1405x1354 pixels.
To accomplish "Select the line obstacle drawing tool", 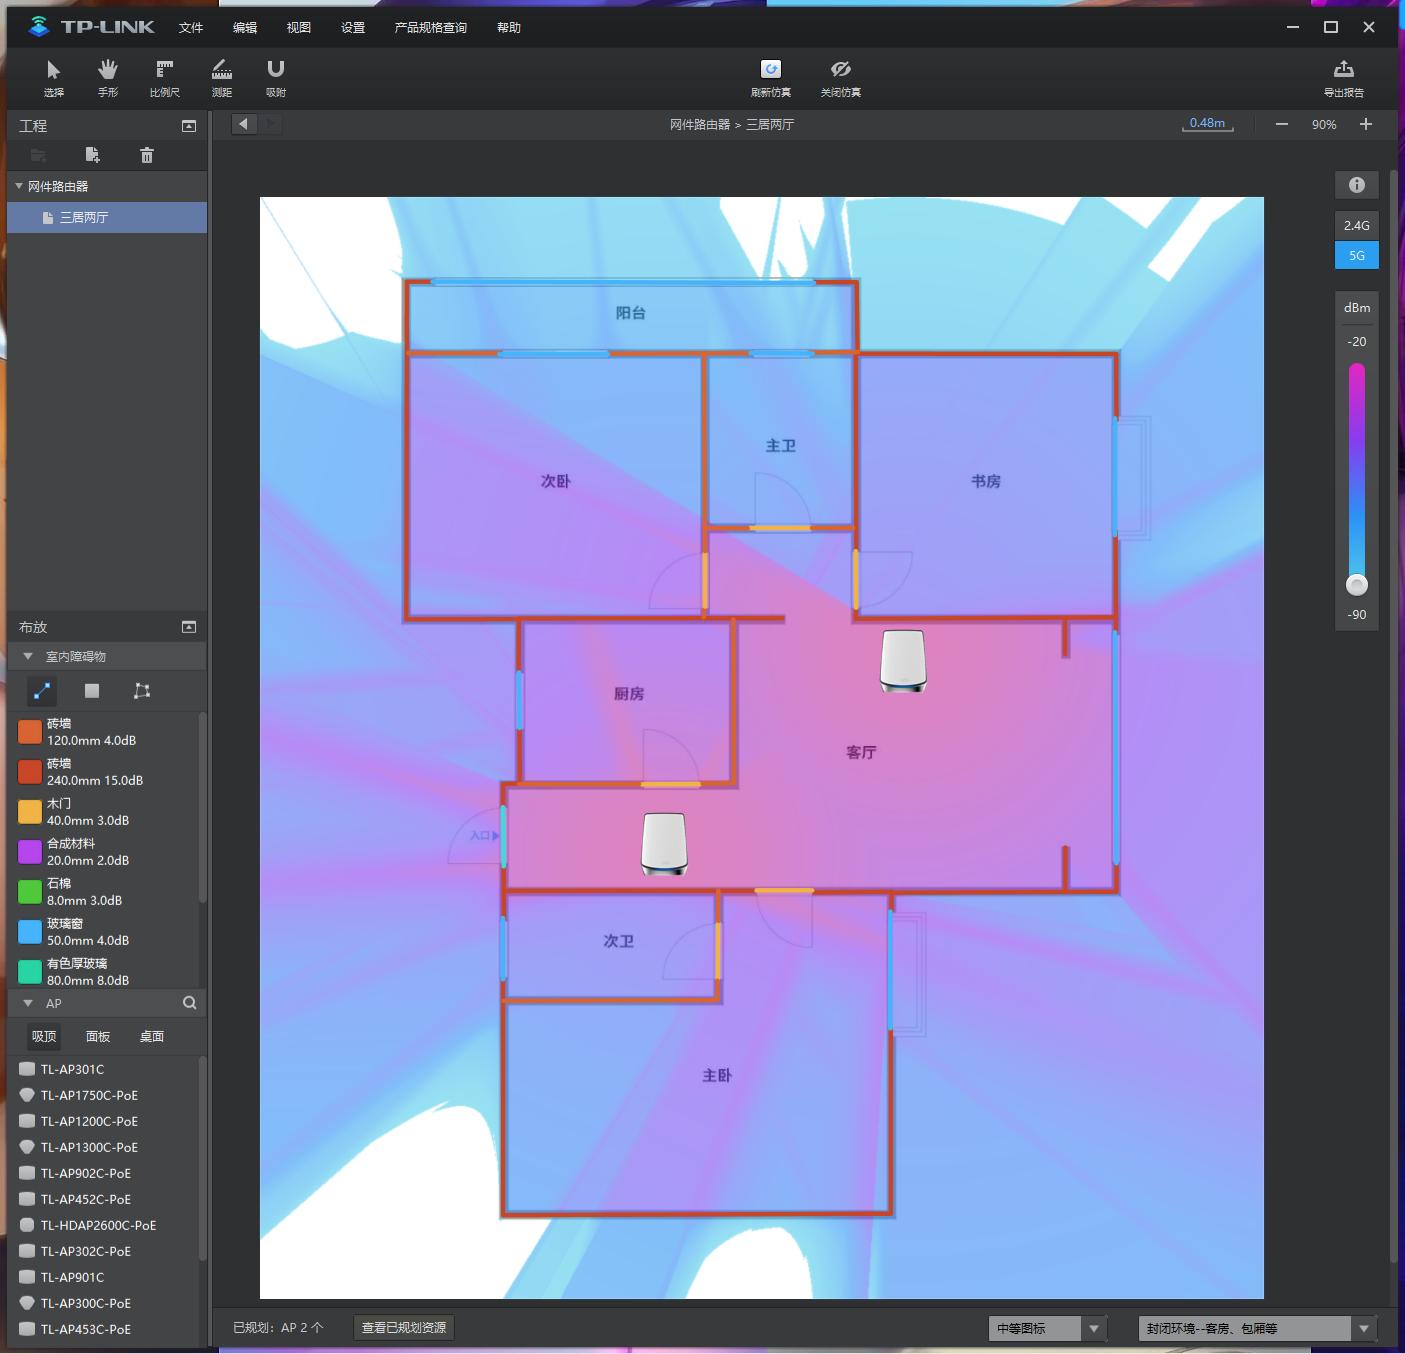I will [42, 691].
